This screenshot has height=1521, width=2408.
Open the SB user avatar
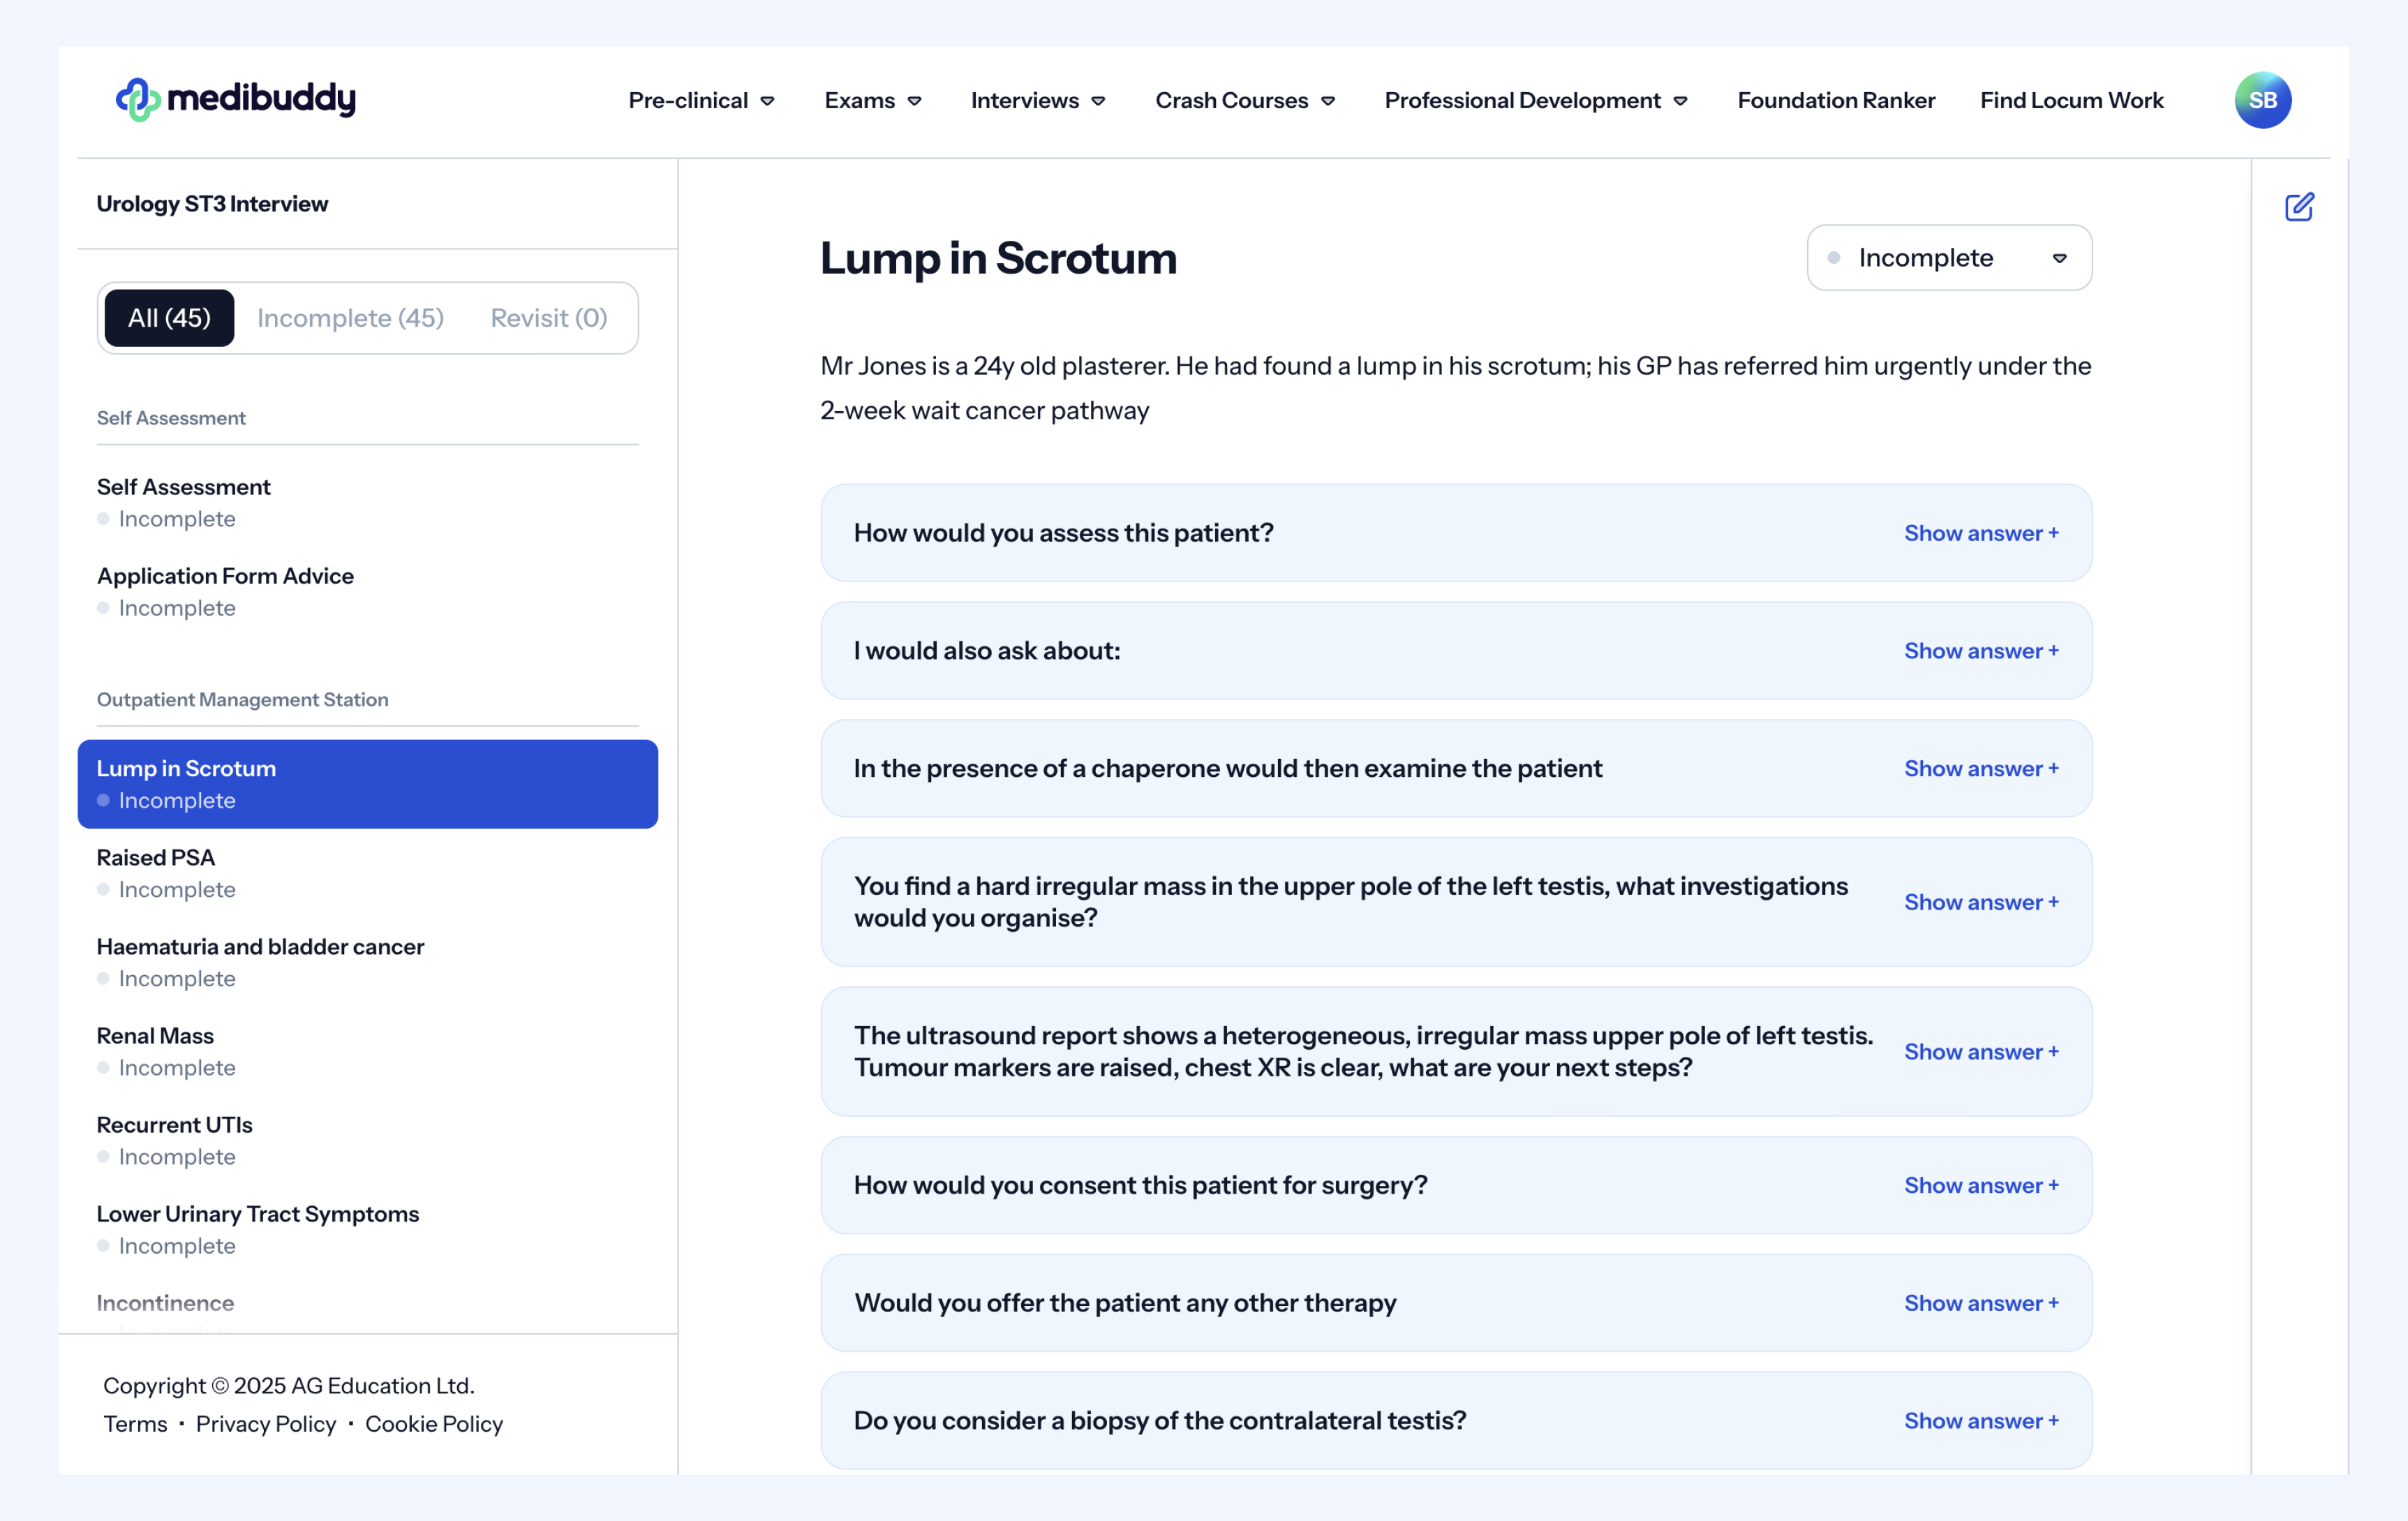click(x=2262, y=100)
